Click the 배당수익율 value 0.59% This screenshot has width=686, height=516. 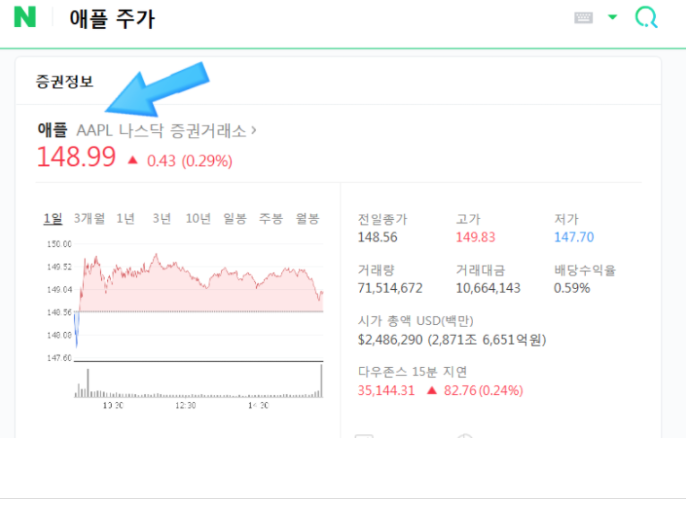click(572, 288)
